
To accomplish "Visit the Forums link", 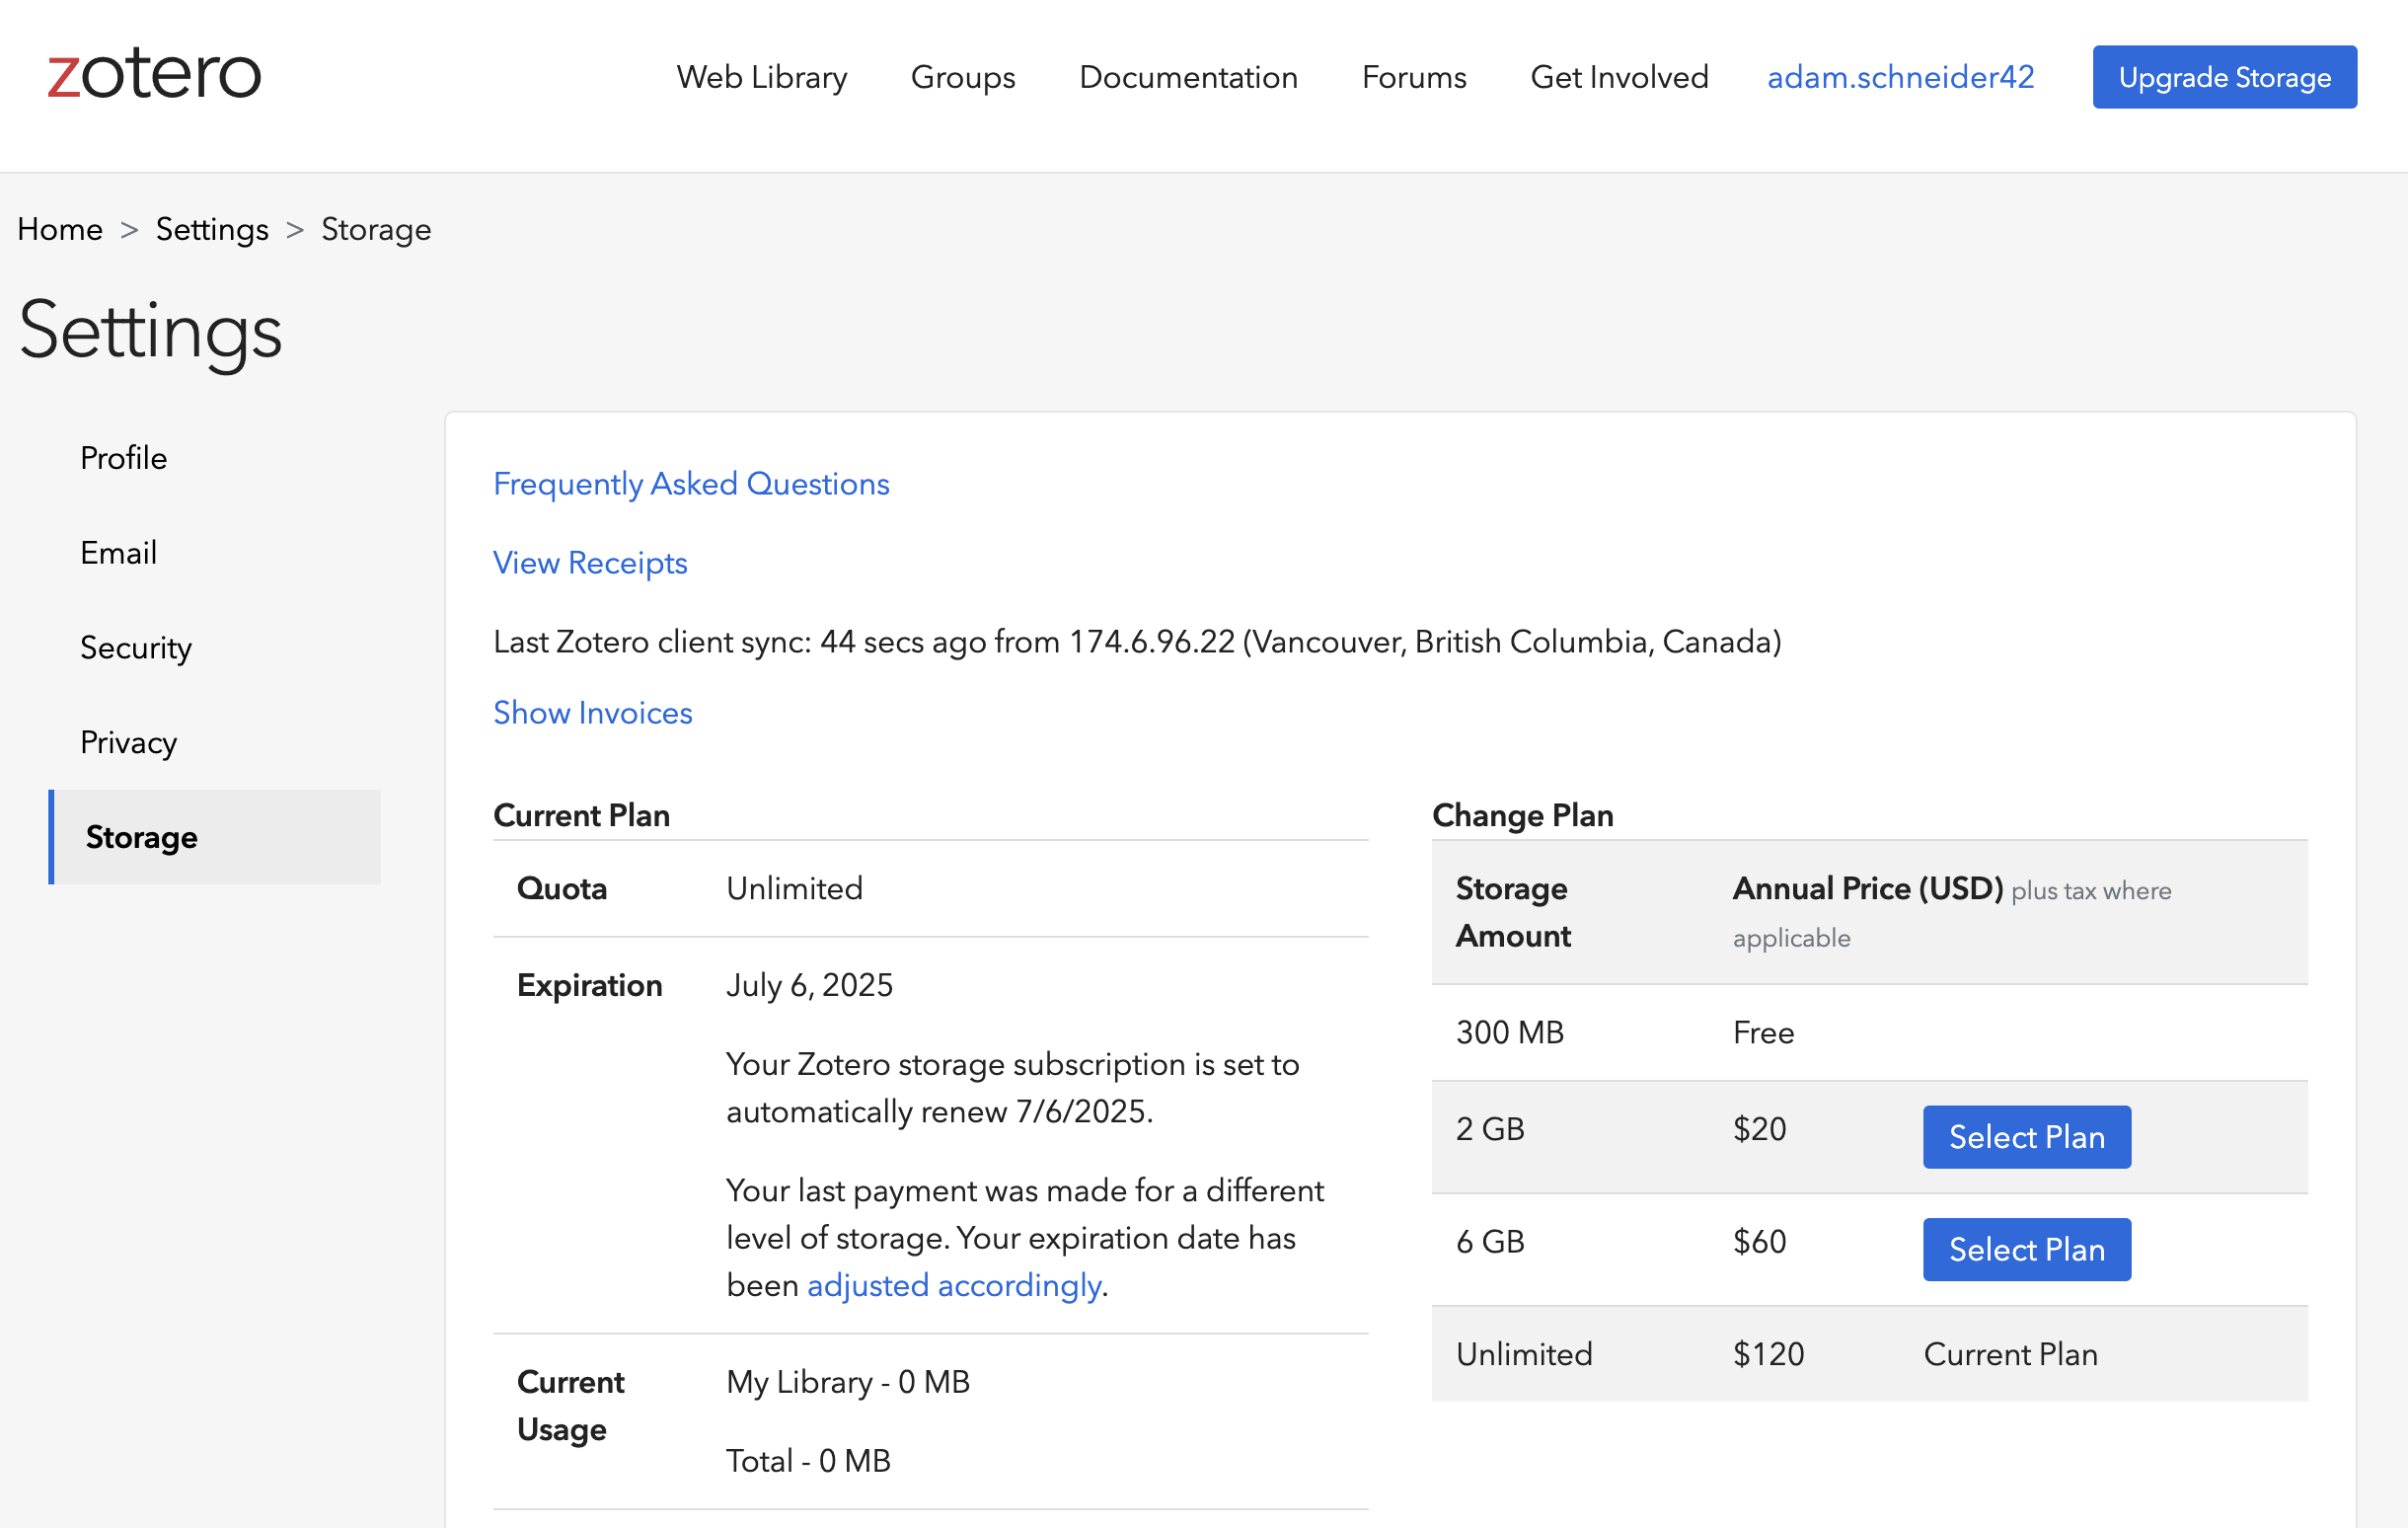I will (x=1413, y=77).
